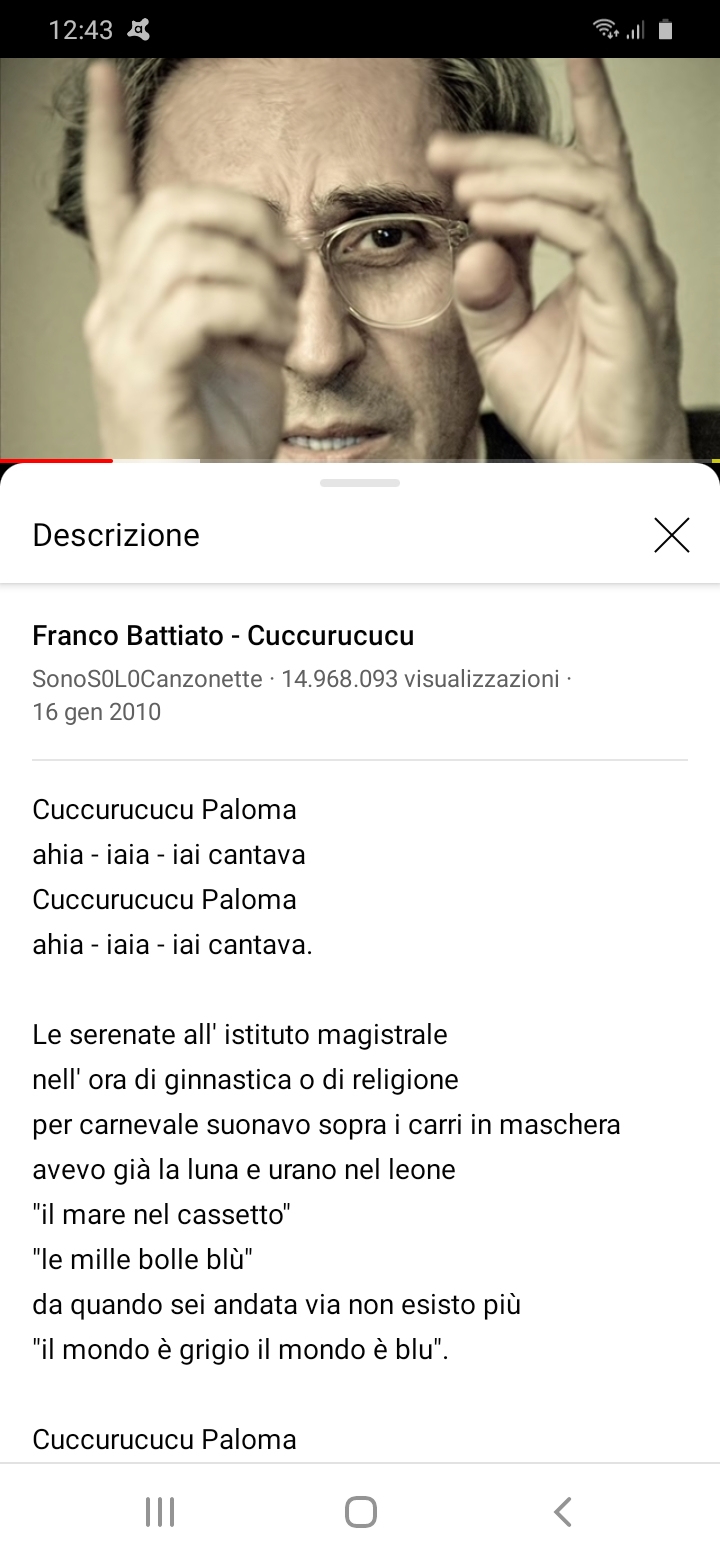Open the SonoS0L0Canzonette channel name

[x=147, y=679]
